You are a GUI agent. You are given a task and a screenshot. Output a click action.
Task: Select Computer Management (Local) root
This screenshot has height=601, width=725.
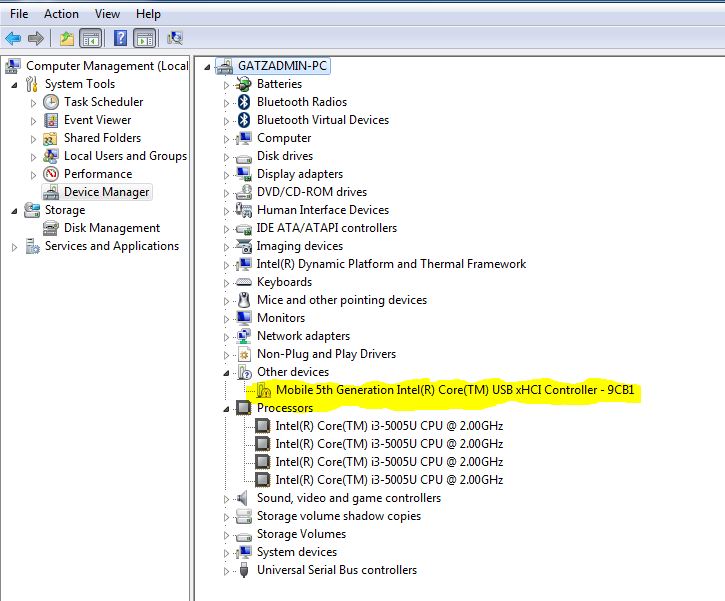click(107, 66)
